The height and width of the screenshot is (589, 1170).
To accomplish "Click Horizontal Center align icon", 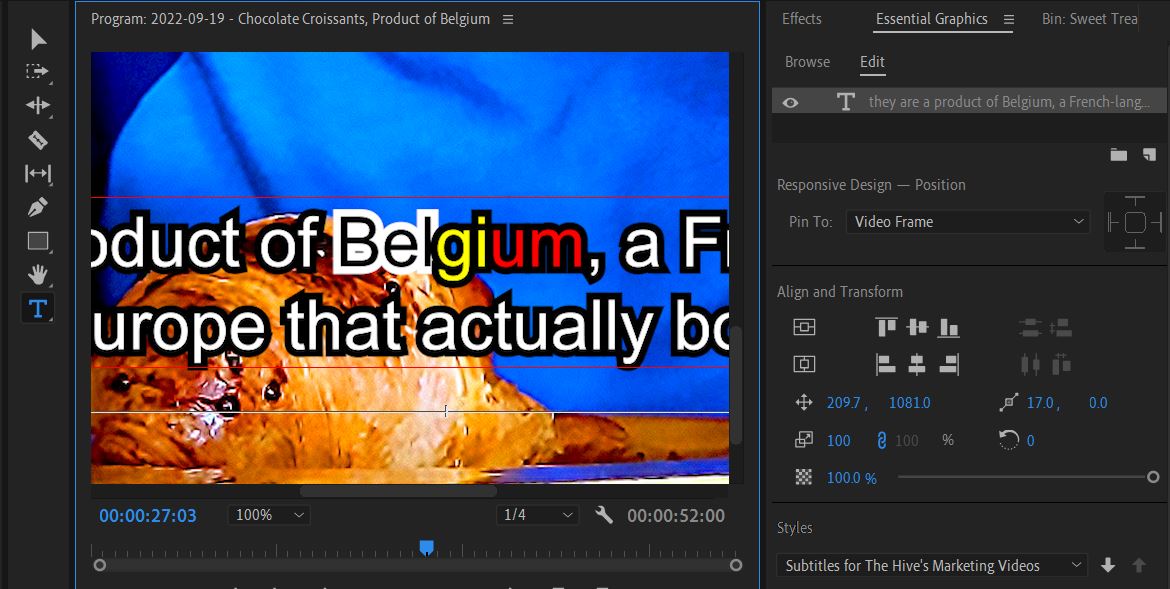I will click(804, 364).
